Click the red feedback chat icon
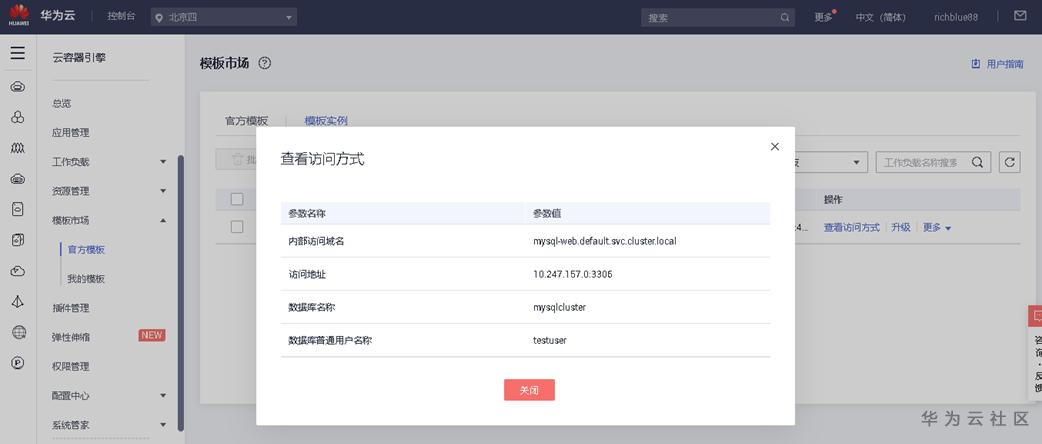1042x444 pixels. pyautogui.click(x=1035, y=317)
